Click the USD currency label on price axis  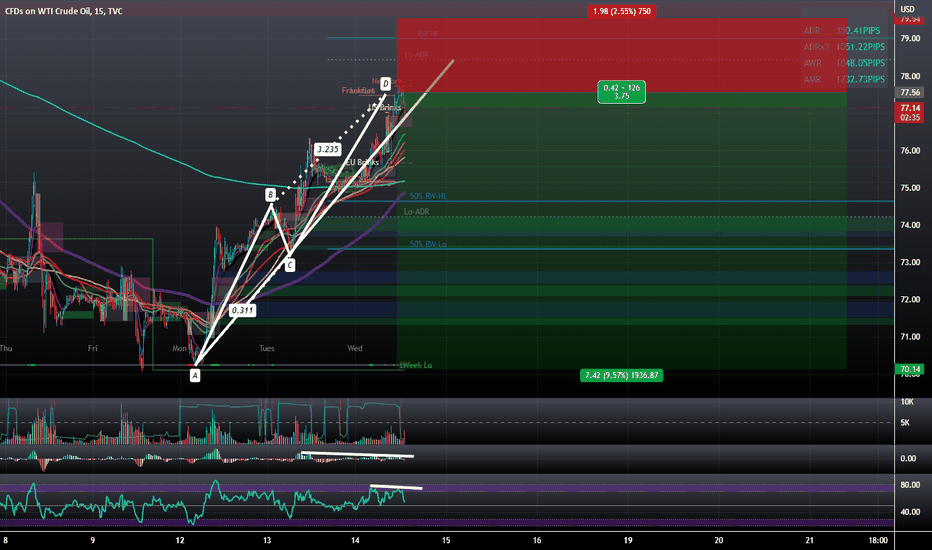[907, 9]
